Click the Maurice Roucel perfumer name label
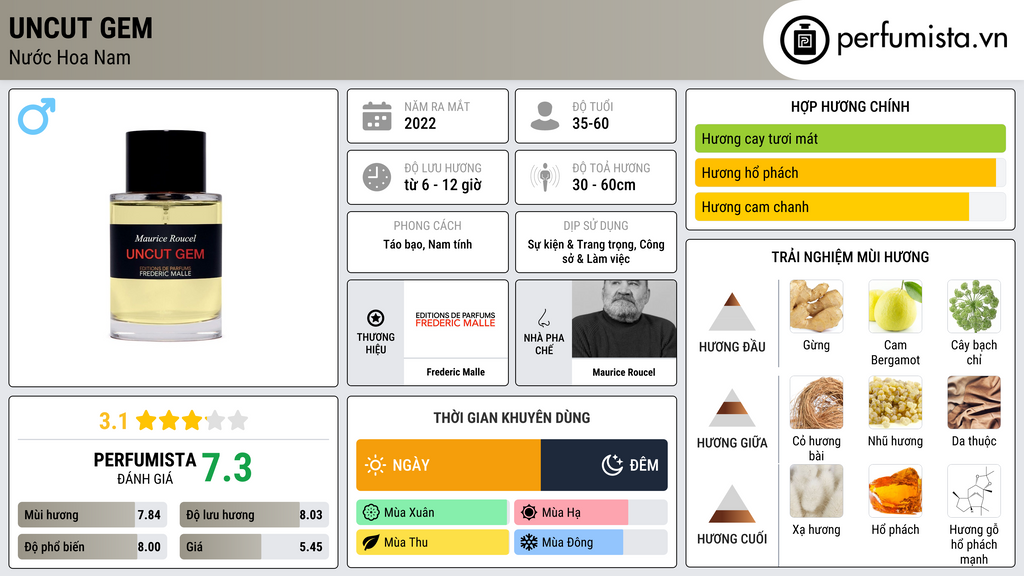The image size is (1024, 576). click(624, 372)
